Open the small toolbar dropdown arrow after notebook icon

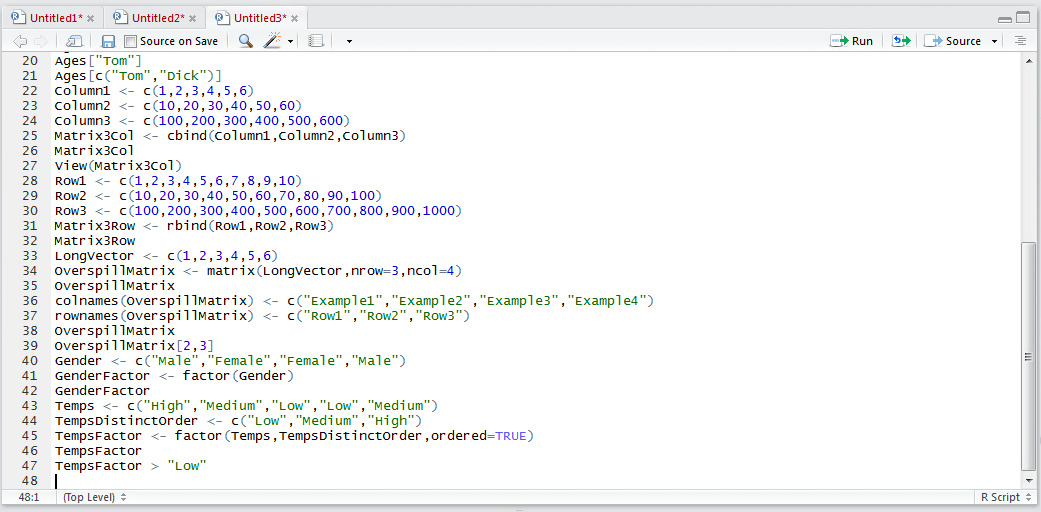coord(349,42)
